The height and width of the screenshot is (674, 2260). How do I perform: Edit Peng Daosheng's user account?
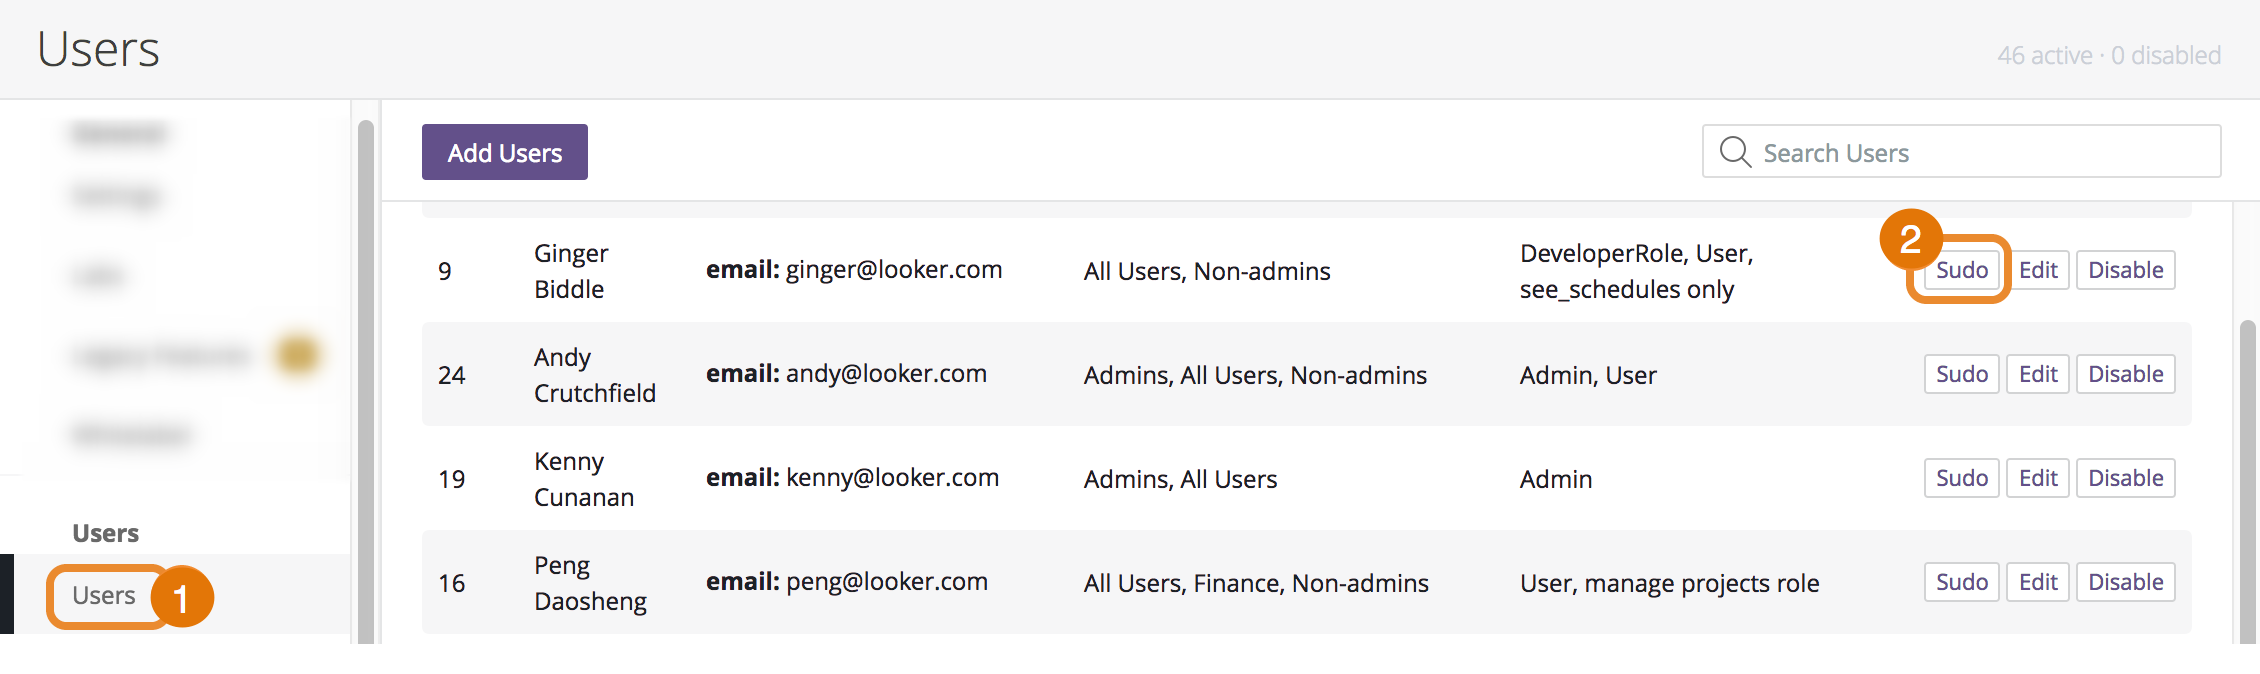click(2037, 582)
